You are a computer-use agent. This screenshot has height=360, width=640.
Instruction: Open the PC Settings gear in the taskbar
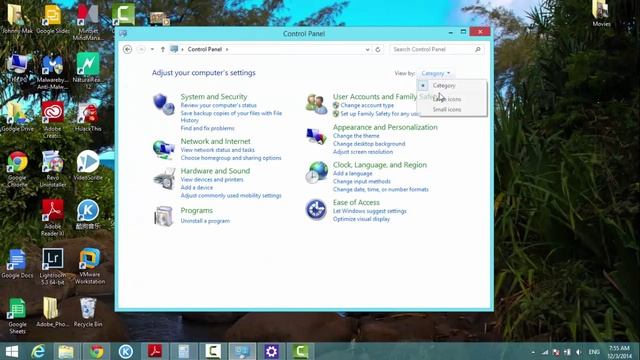pos(271,351)
